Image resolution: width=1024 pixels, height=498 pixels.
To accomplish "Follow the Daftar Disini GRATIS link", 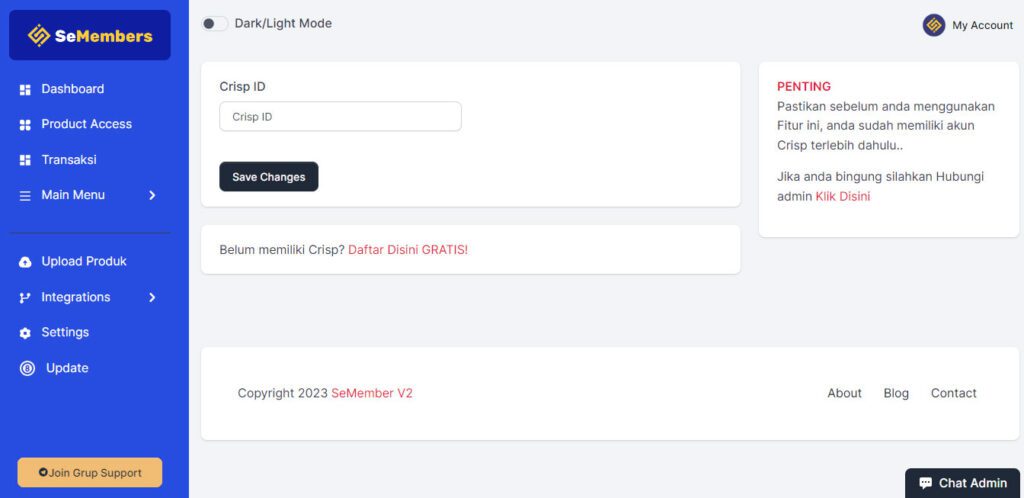I will tap(408, 250).
